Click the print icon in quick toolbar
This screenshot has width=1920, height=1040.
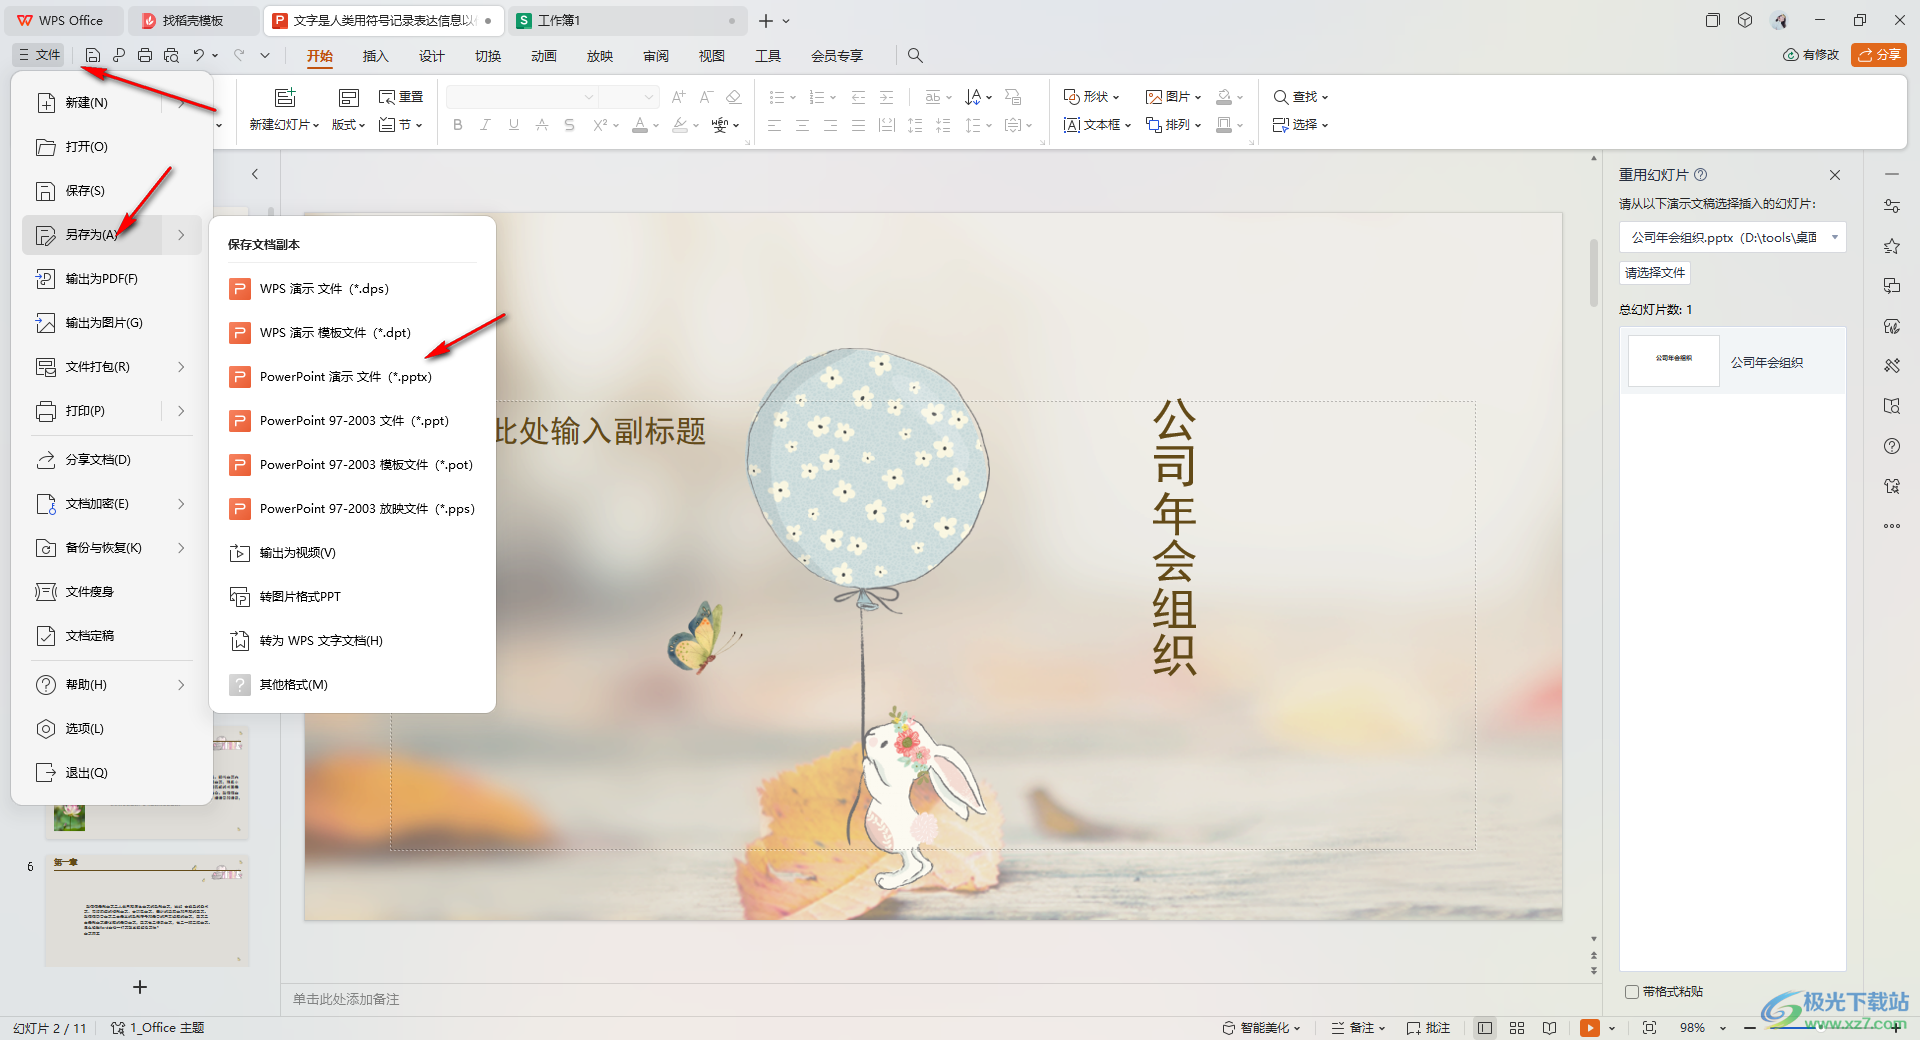point(145,55)
